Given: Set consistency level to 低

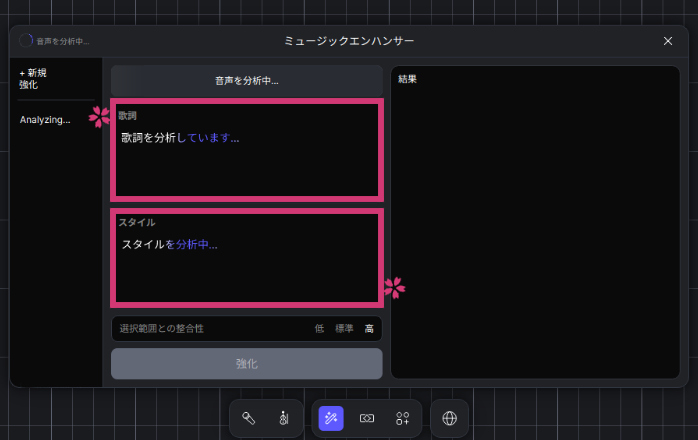Looking at the screenshot, I should (x=320, y=328).
